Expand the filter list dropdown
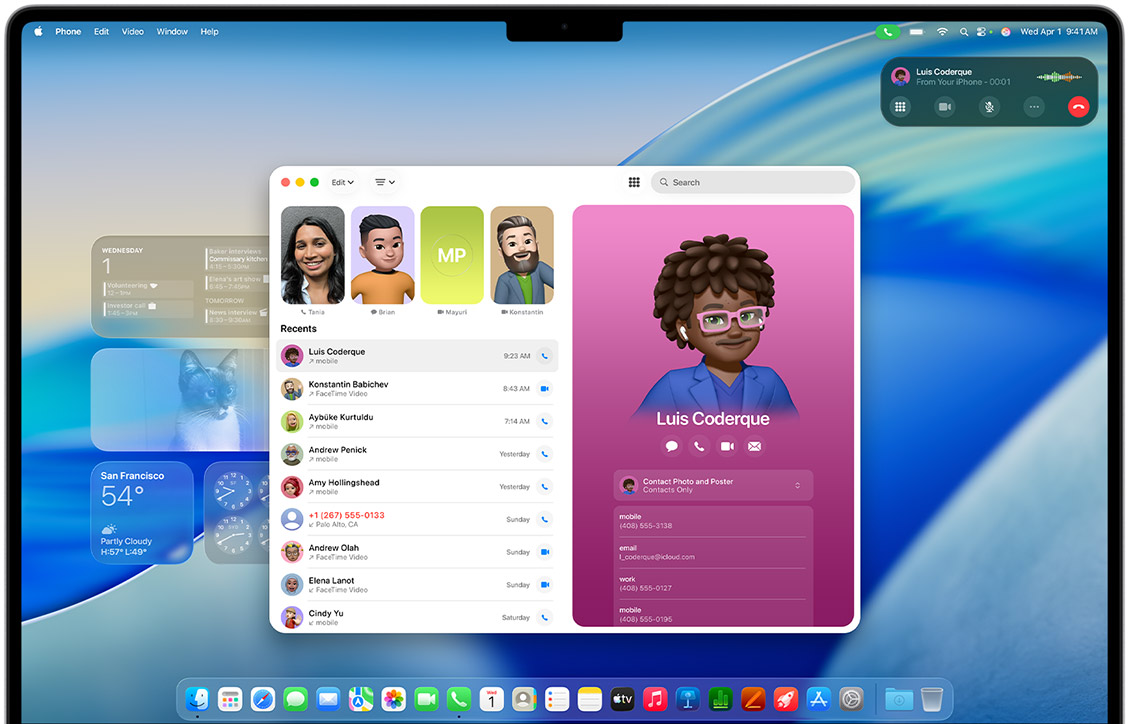Screen dimensions: 1128x724 [x=384, y=182]
